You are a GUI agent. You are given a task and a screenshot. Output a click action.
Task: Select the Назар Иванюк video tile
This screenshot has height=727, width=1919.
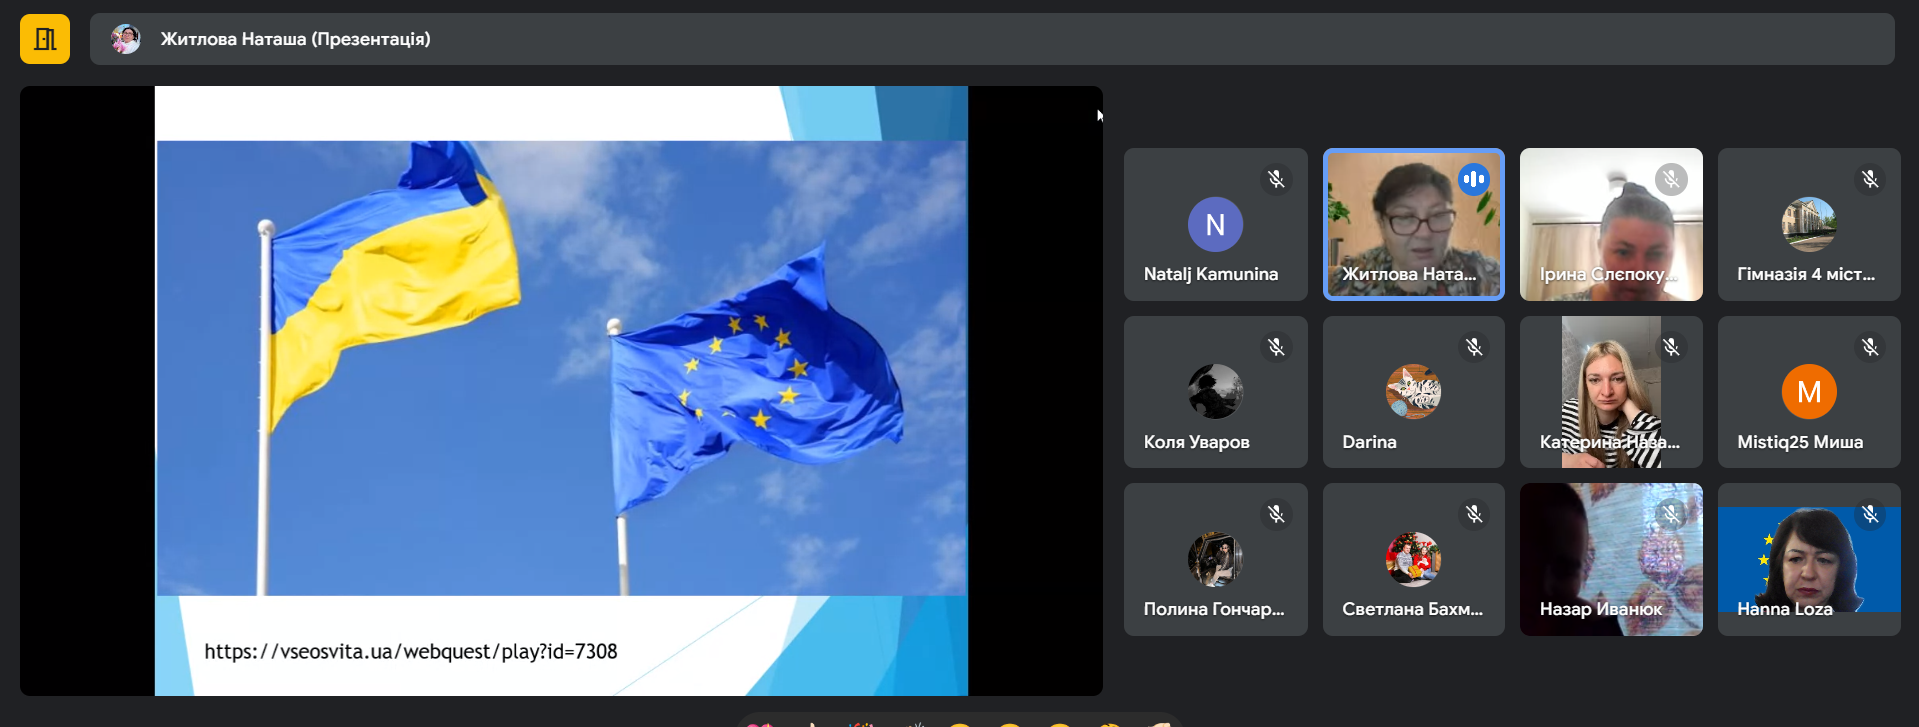(1610, 559)
